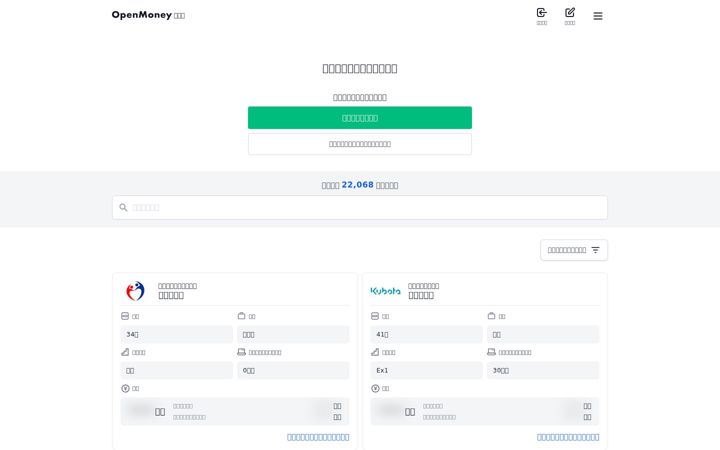Click the briefcase icon in first card
The height and width of the screenshot is (450, 720).
[x=242, y=316]
